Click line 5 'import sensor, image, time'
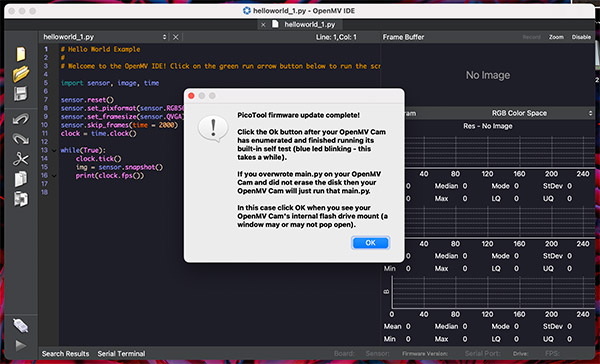This screenshot has width=600, height=364. click(x=110, y=83)
